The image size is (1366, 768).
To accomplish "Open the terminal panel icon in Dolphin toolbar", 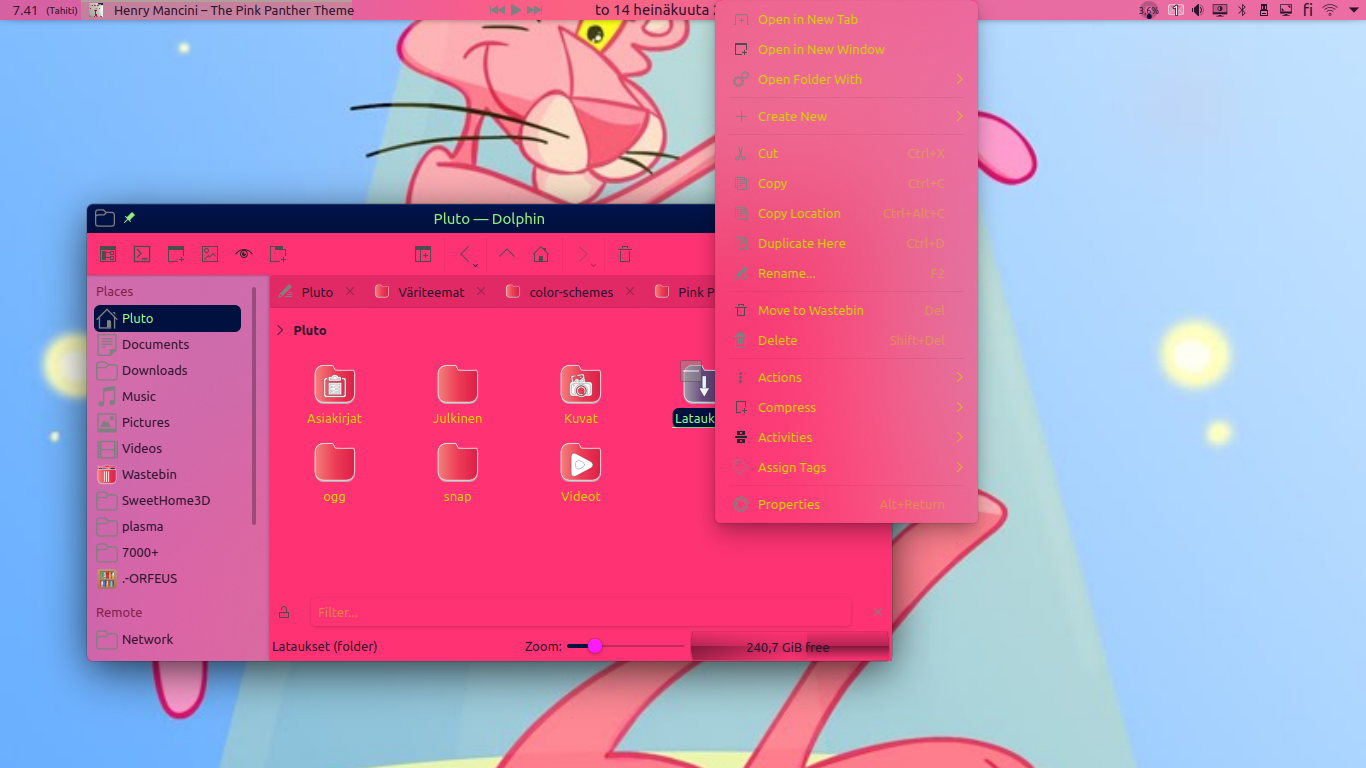I will (x=142, y=254).
